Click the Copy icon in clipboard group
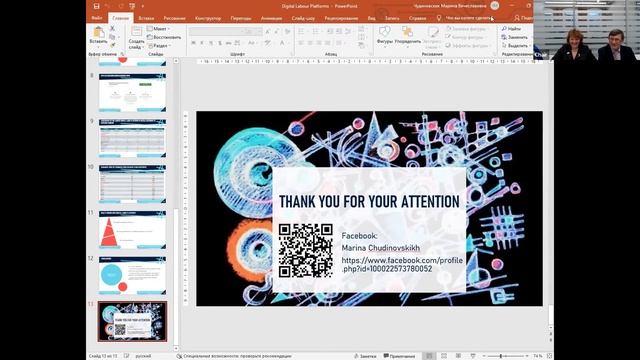Viewport: 640px width, 360px height. click(112, 37)
